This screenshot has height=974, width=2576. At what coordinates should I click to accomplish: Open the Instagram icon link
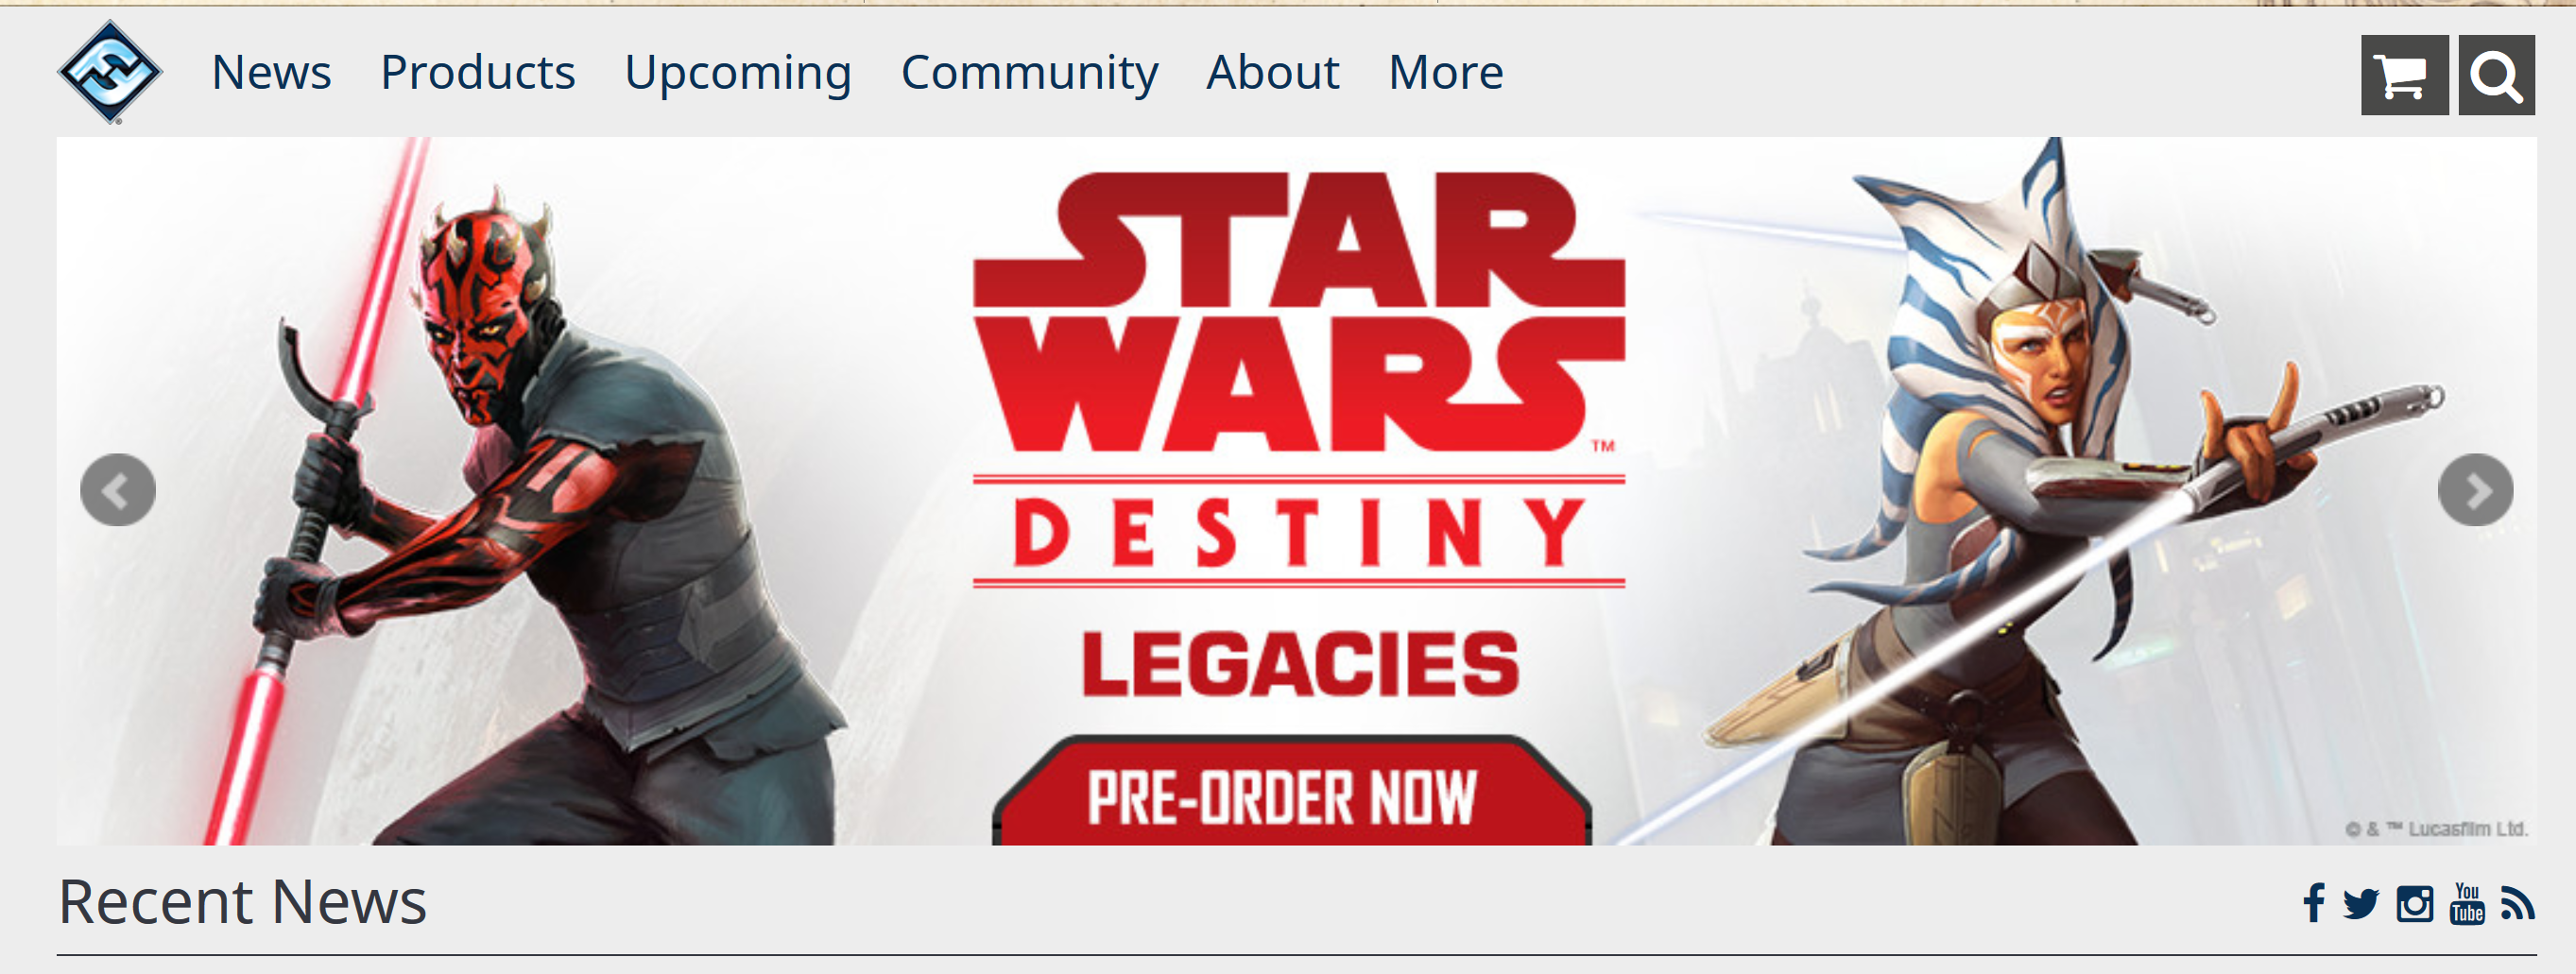2414,904
